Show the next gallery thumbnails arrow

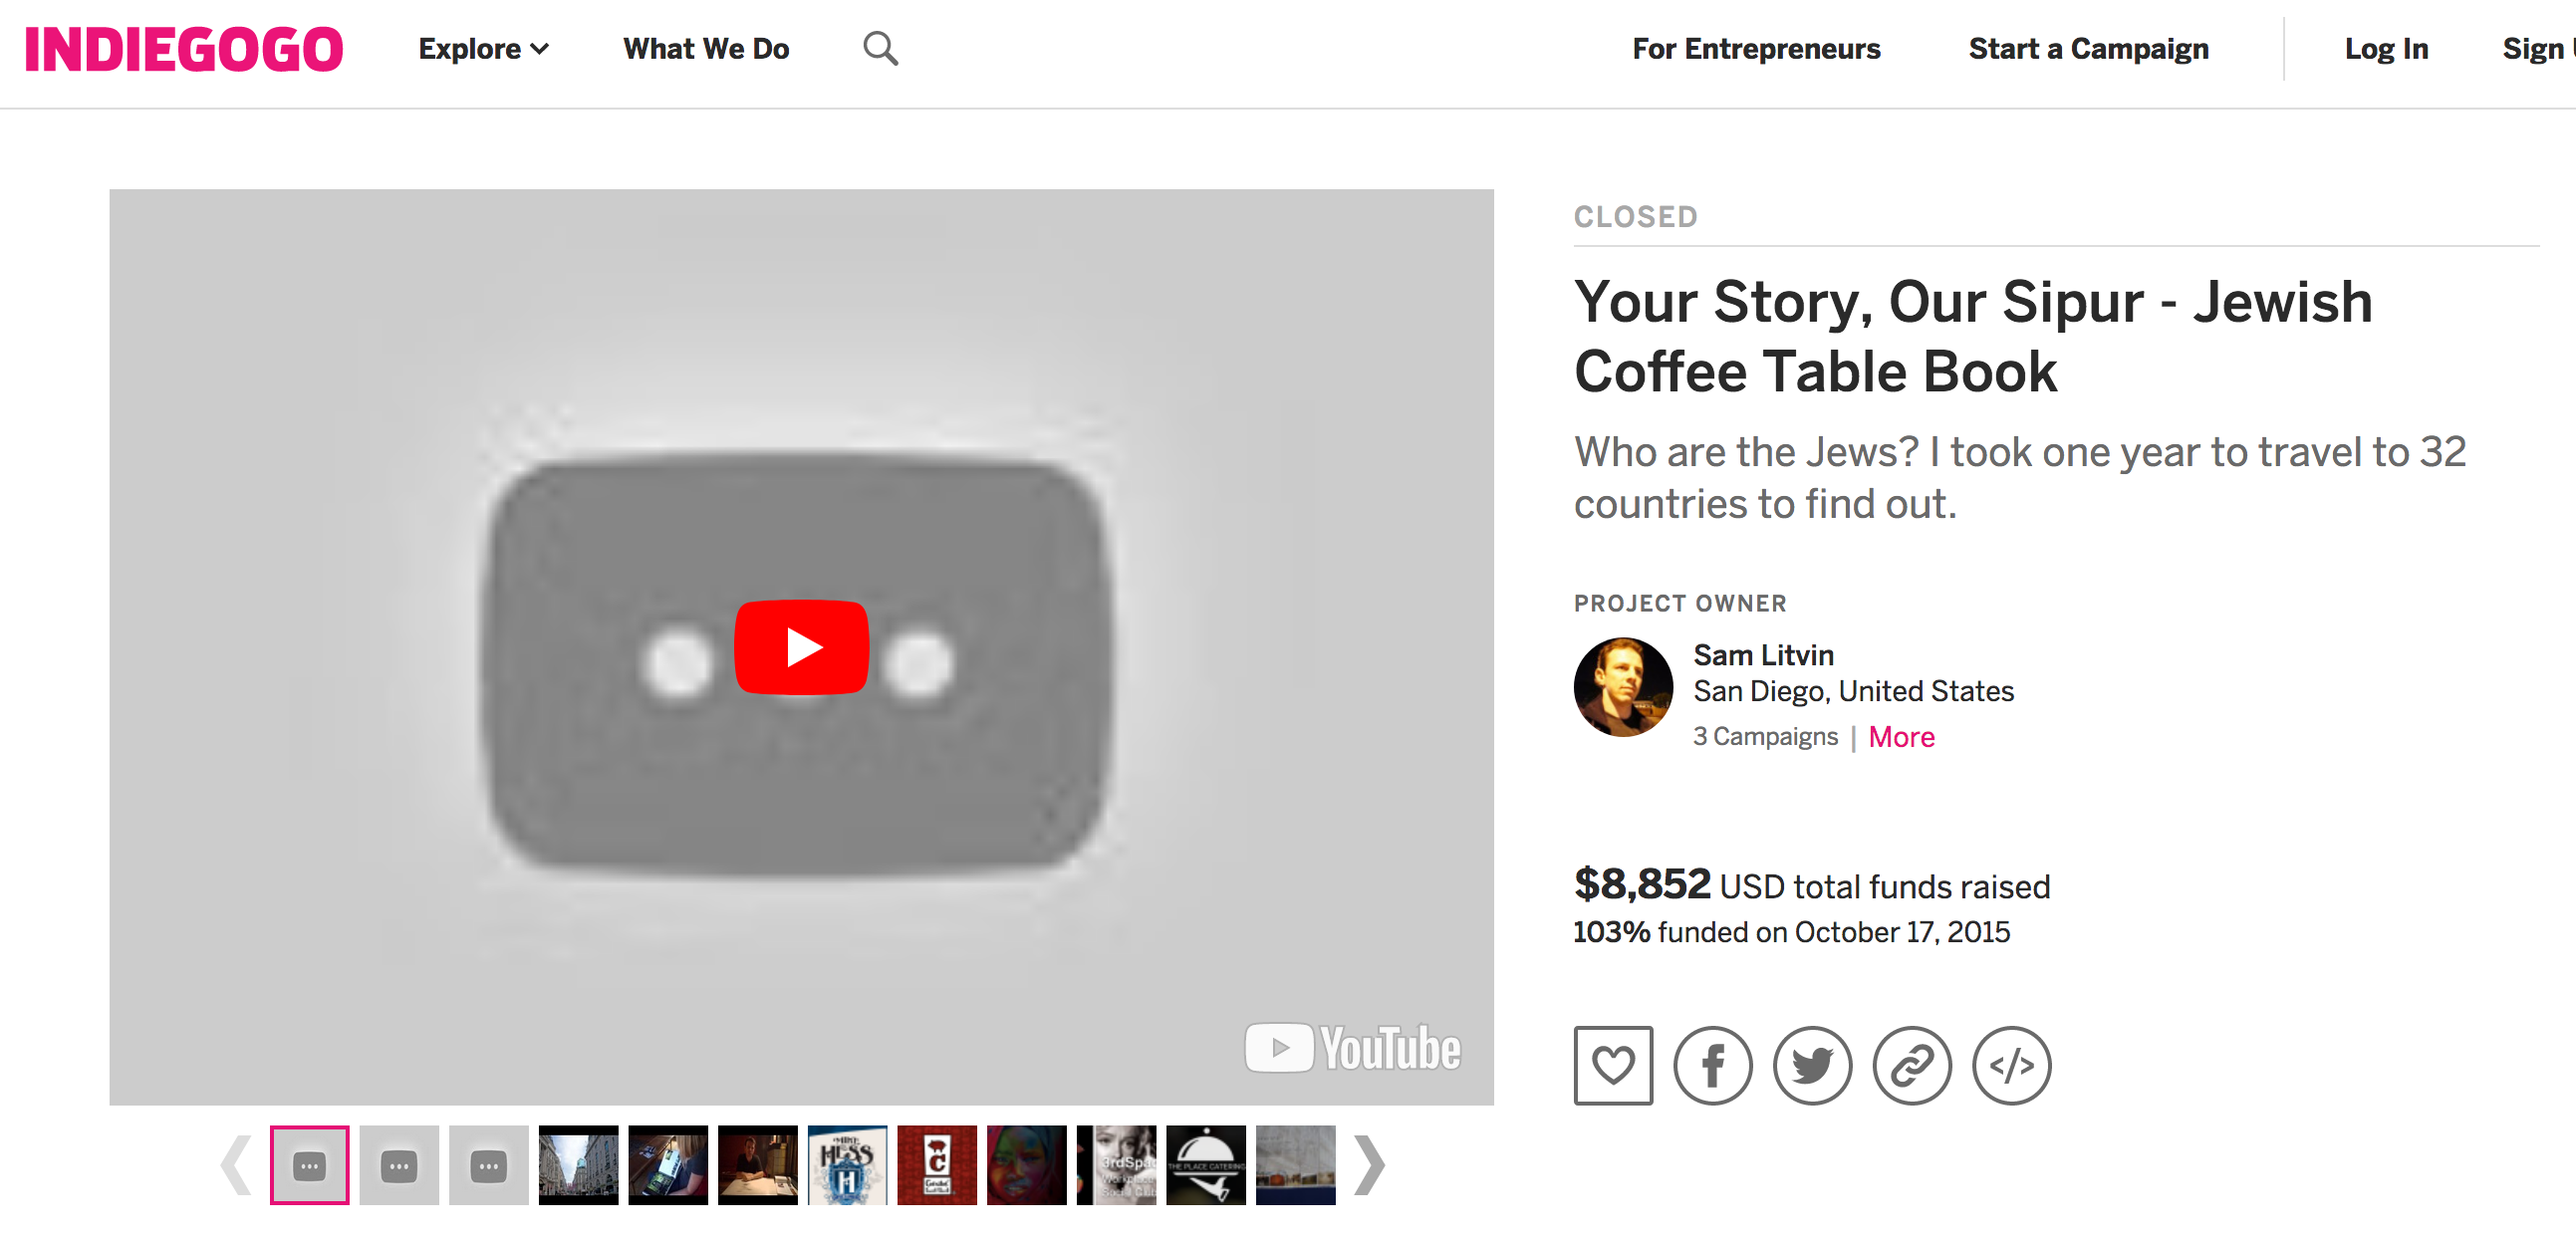(1369, 1165)
